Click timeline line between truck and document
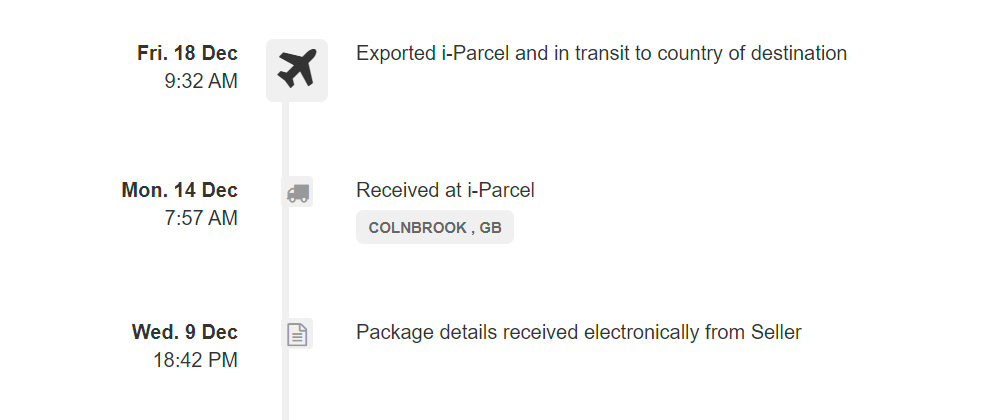The height and width of the screenshot is (420, 1003). [x=285, y=262]
